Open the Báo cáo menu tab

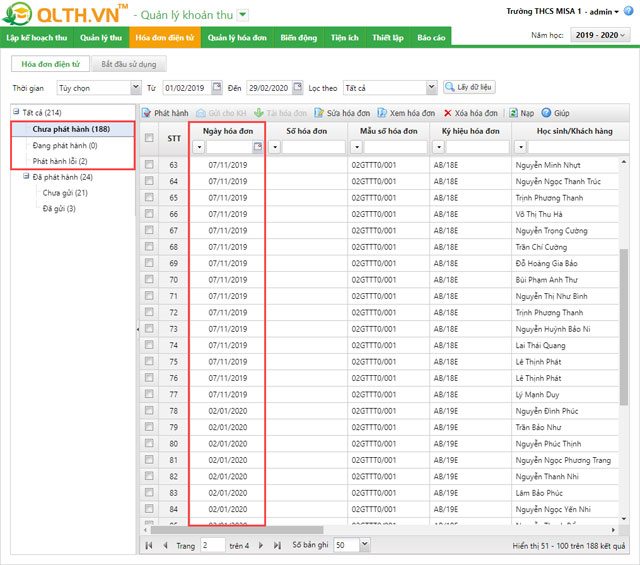pos(431,37)
